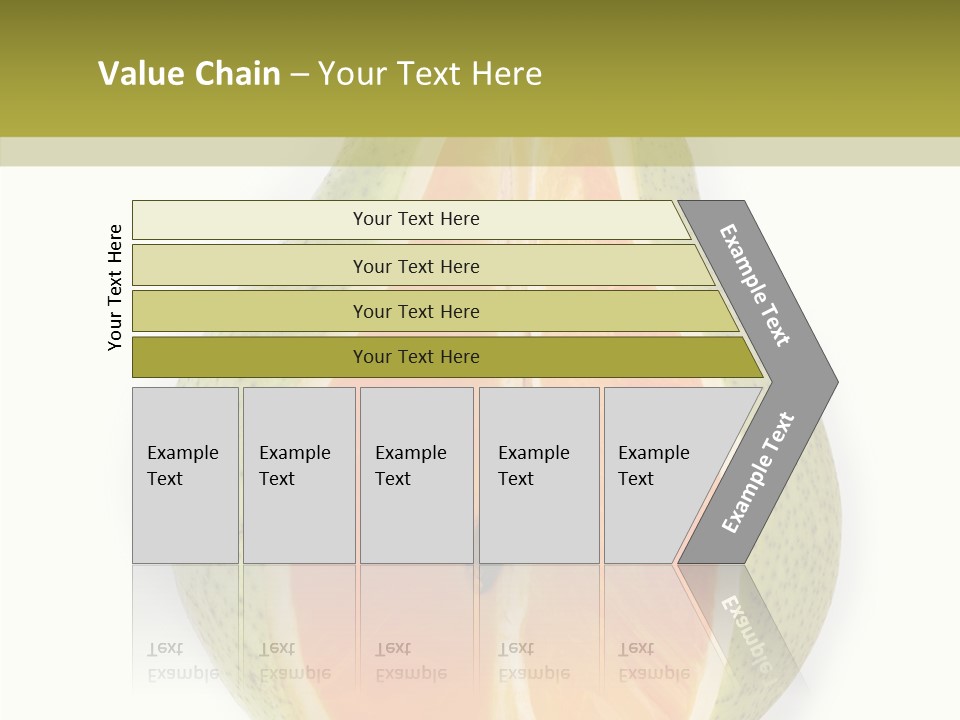This screenshot has width=960, height=720.
Task: Click the fourth gray 'Example Text' box
Action: pyautogui.click(x=539, y=475)
